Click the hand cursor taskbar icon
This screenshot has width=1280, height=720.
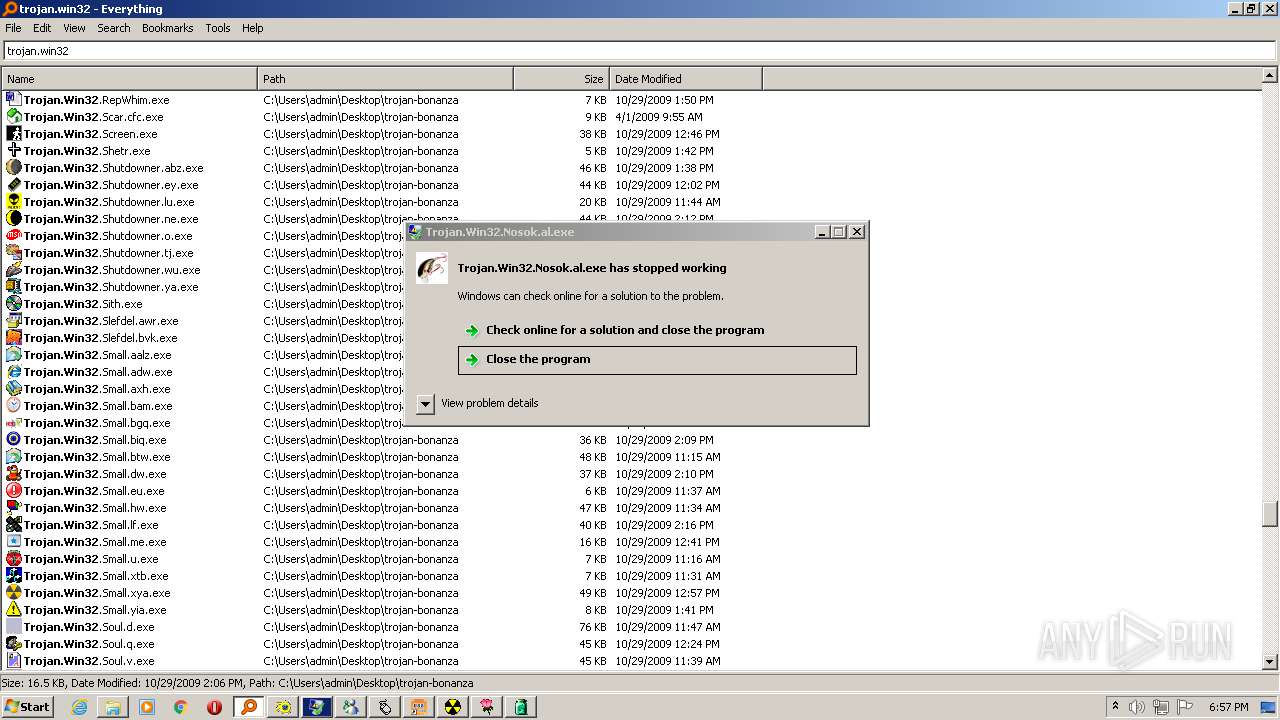pyautogui.click(x=385, y=707)
